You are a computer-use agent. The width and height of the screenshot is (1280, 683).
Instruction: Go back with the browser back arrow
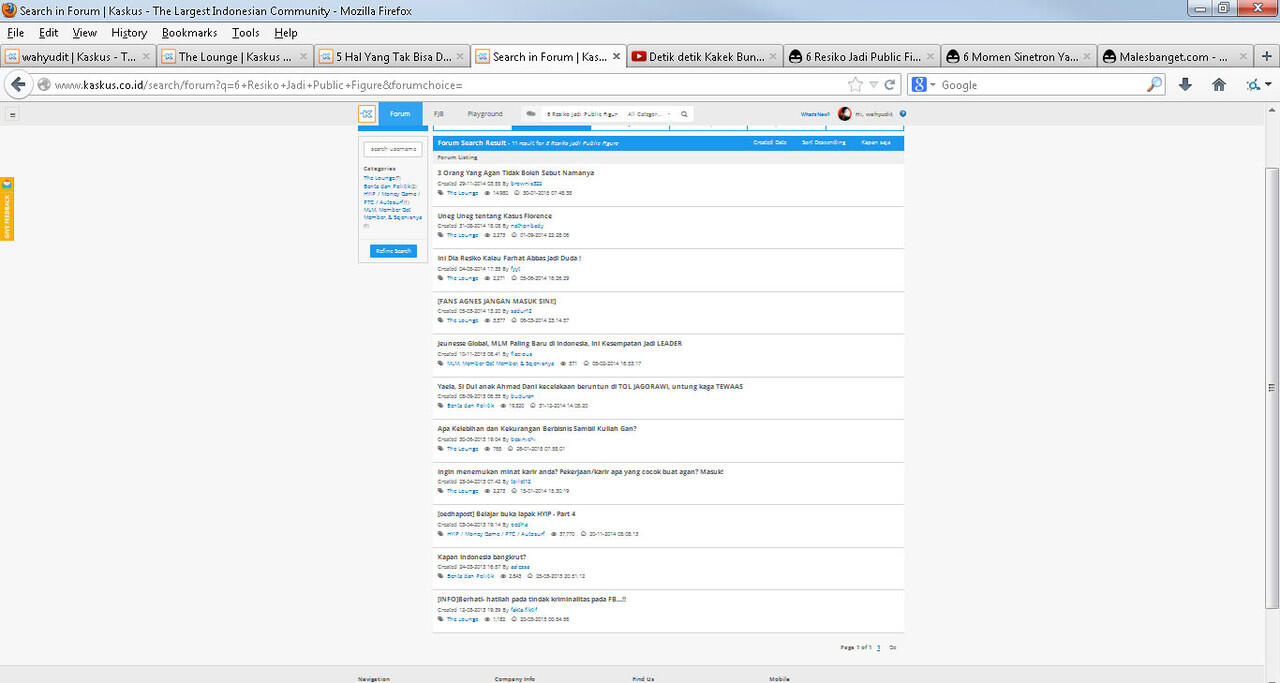[x=17, y=85]
